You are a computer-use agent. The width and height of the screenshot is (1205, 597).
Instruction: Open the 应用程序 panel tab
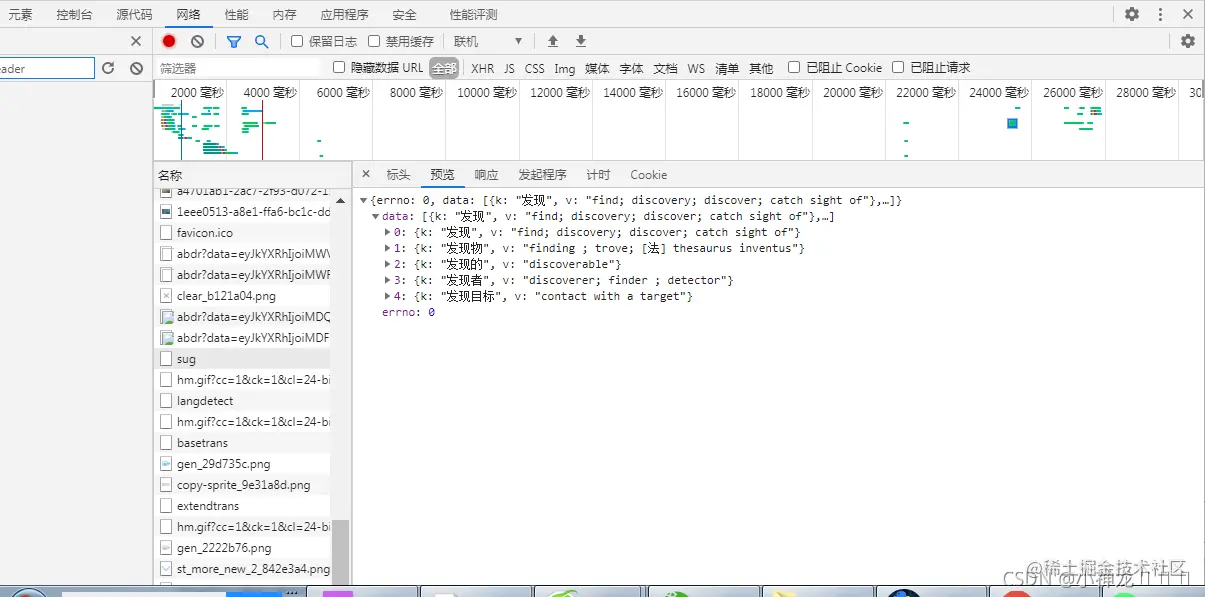tap(344, 14)
